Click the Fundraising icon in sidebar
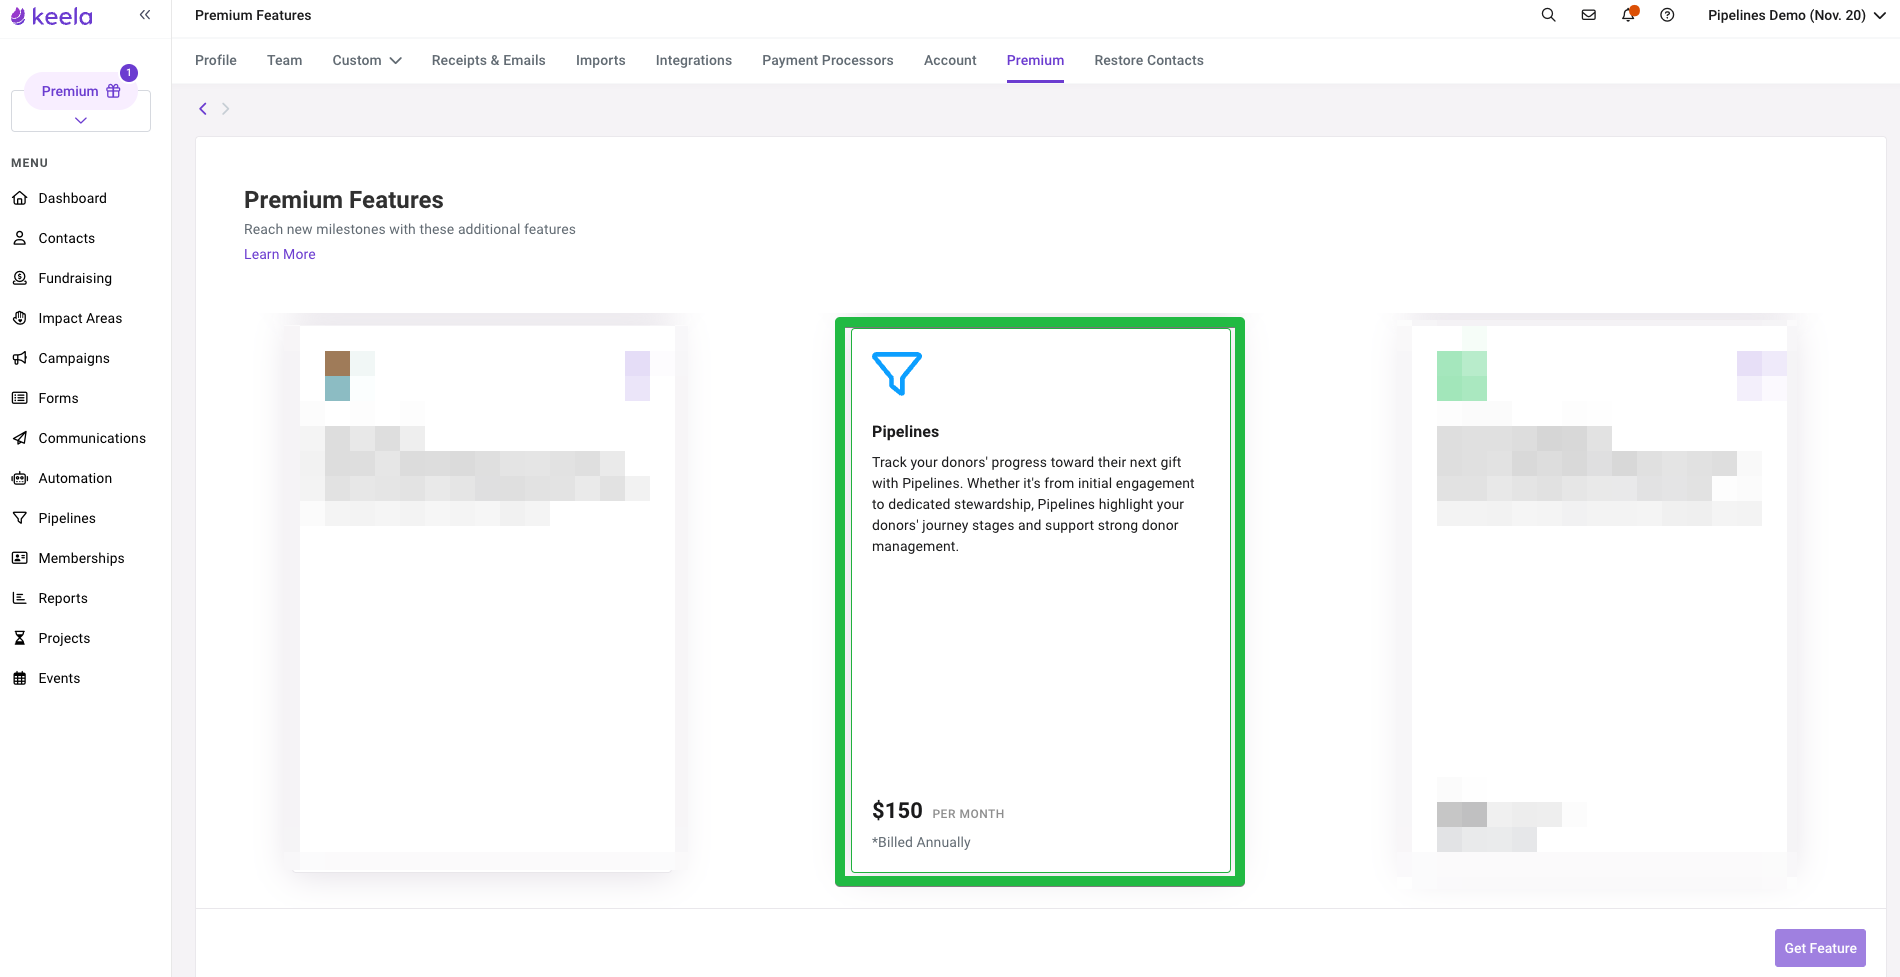1900x977 pixels. coord(19,278)
